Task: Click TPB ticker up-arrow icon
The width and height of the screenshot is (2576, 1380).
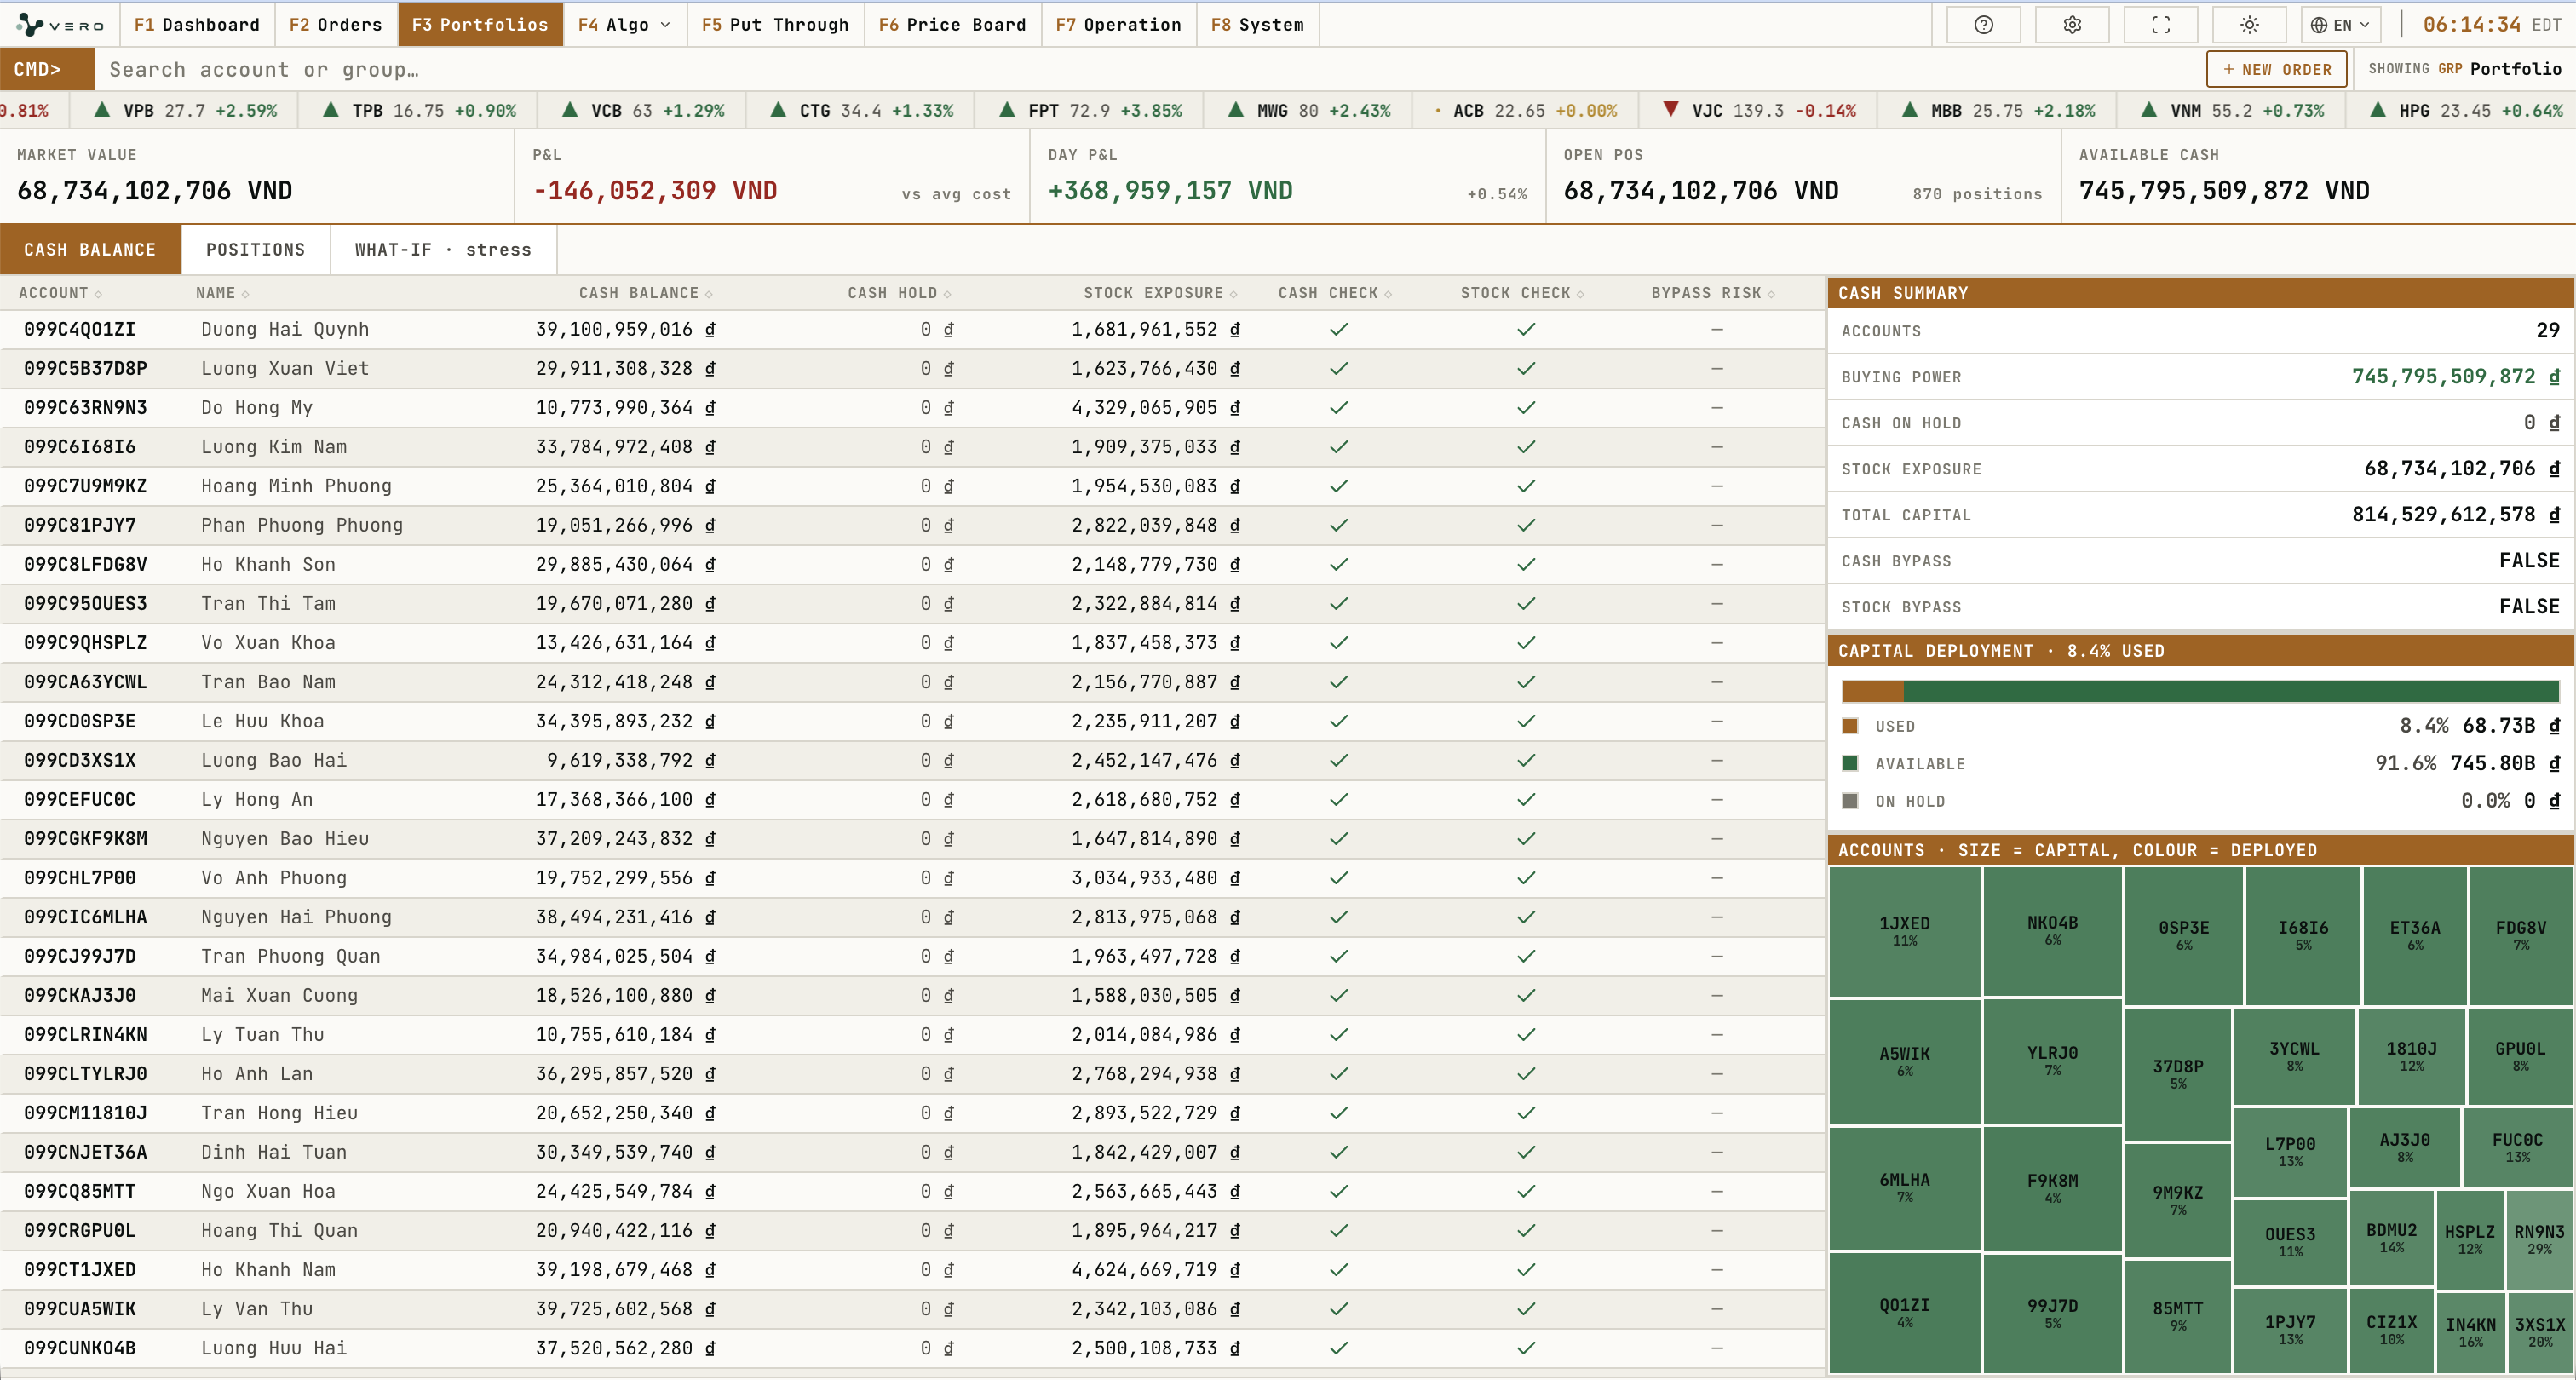Action: pos(331,110)
